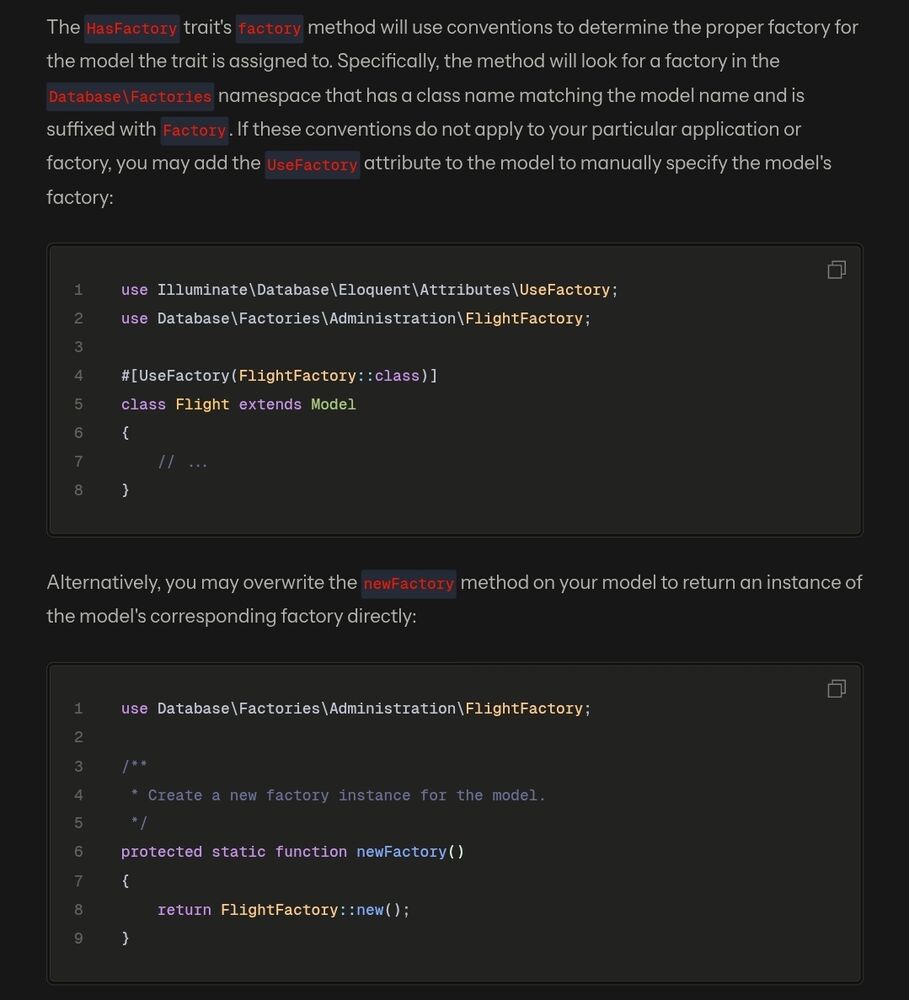Click the HasFactory inline code in the paragraph
The height and width of the screenshot is (1000, 909).
coord(131,28)
